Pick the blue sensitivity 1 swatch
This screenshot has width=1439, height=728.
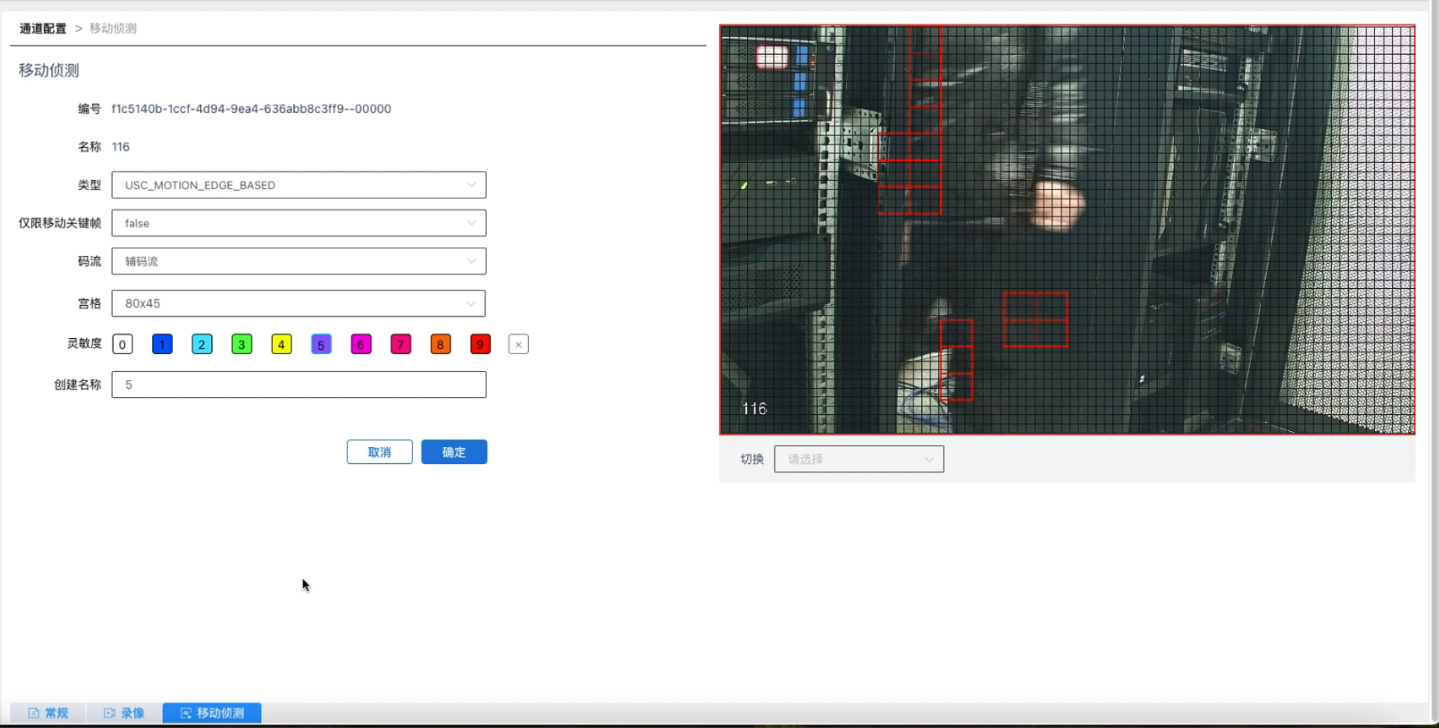click(162, 345)
